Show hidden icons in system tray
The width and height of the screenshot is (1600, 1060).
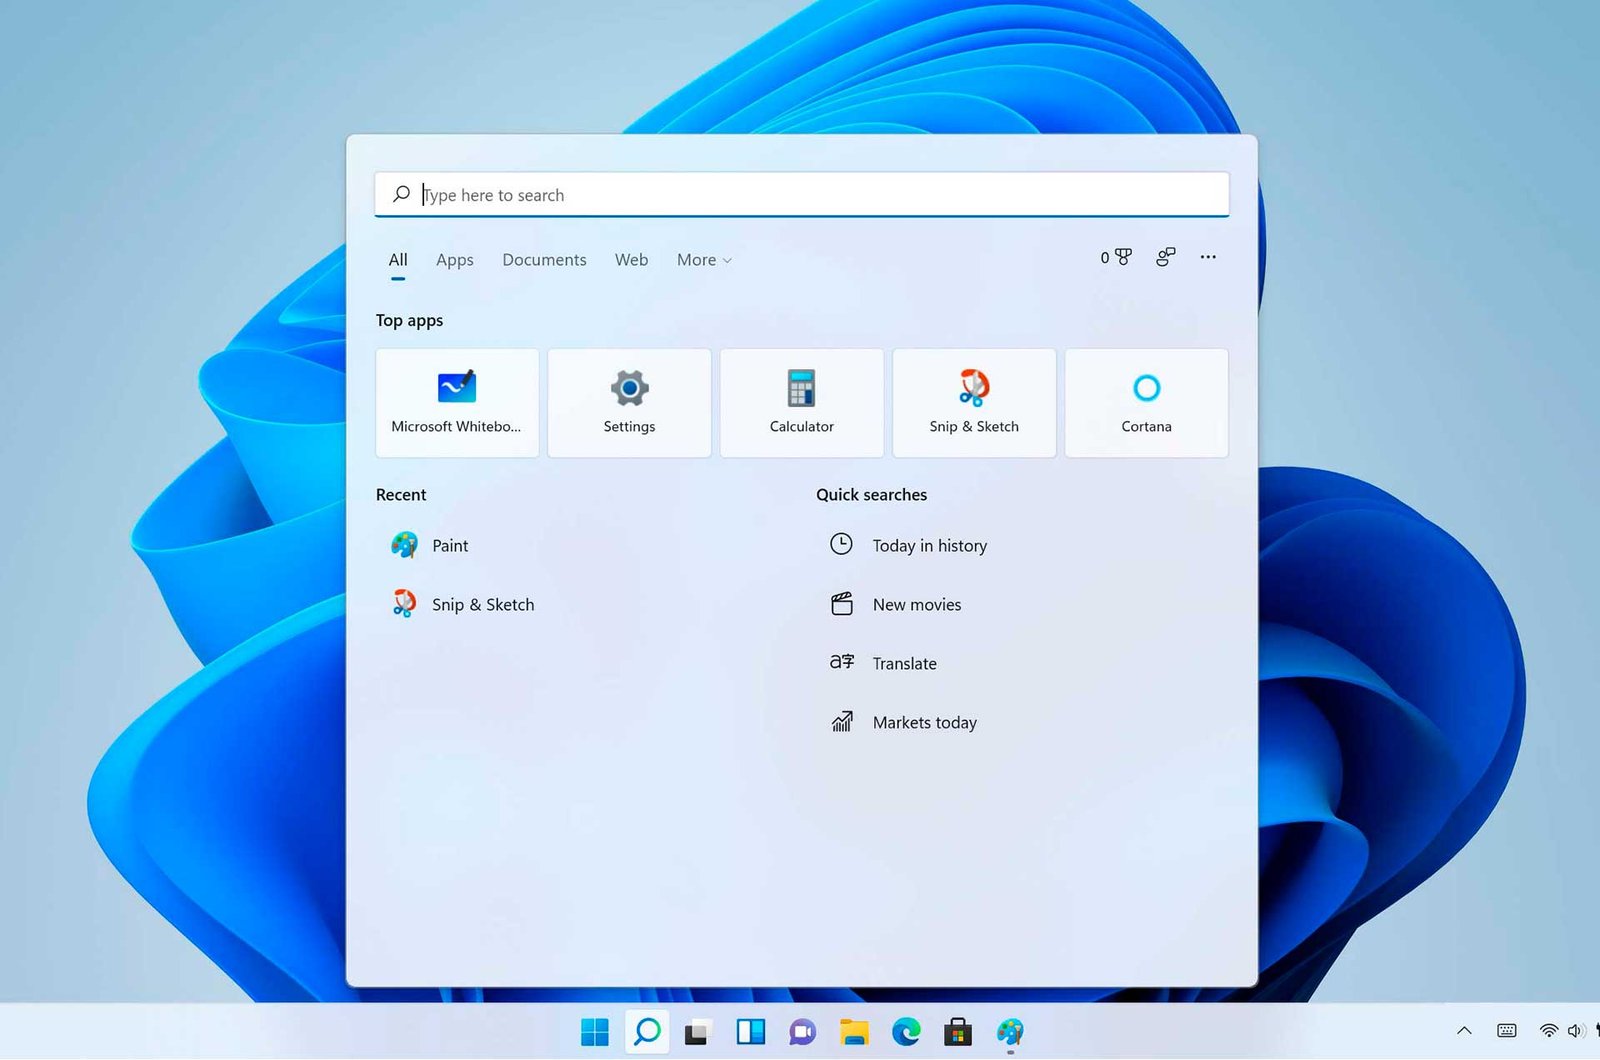[1464, 1031]
